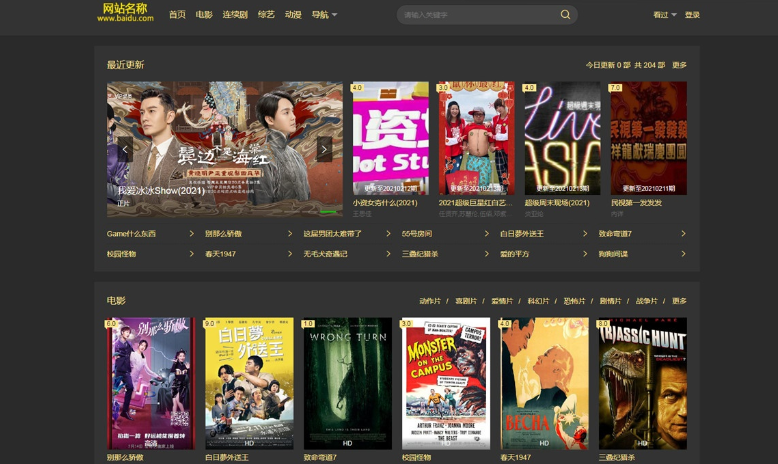The image size is (778, 464).
Task: Click the carousel next arrow
Action: (324, 149)
